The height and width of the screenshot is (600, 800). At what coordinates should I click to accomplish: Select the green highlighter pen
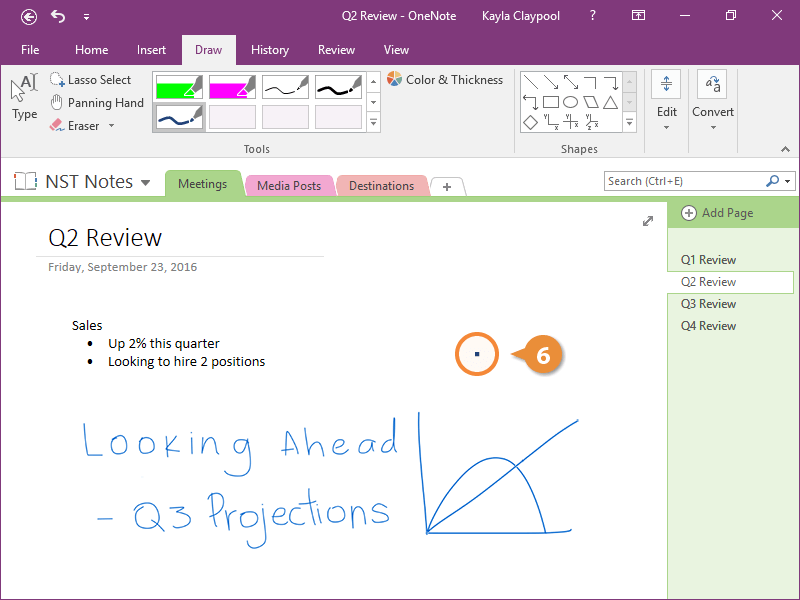(179, 87)
